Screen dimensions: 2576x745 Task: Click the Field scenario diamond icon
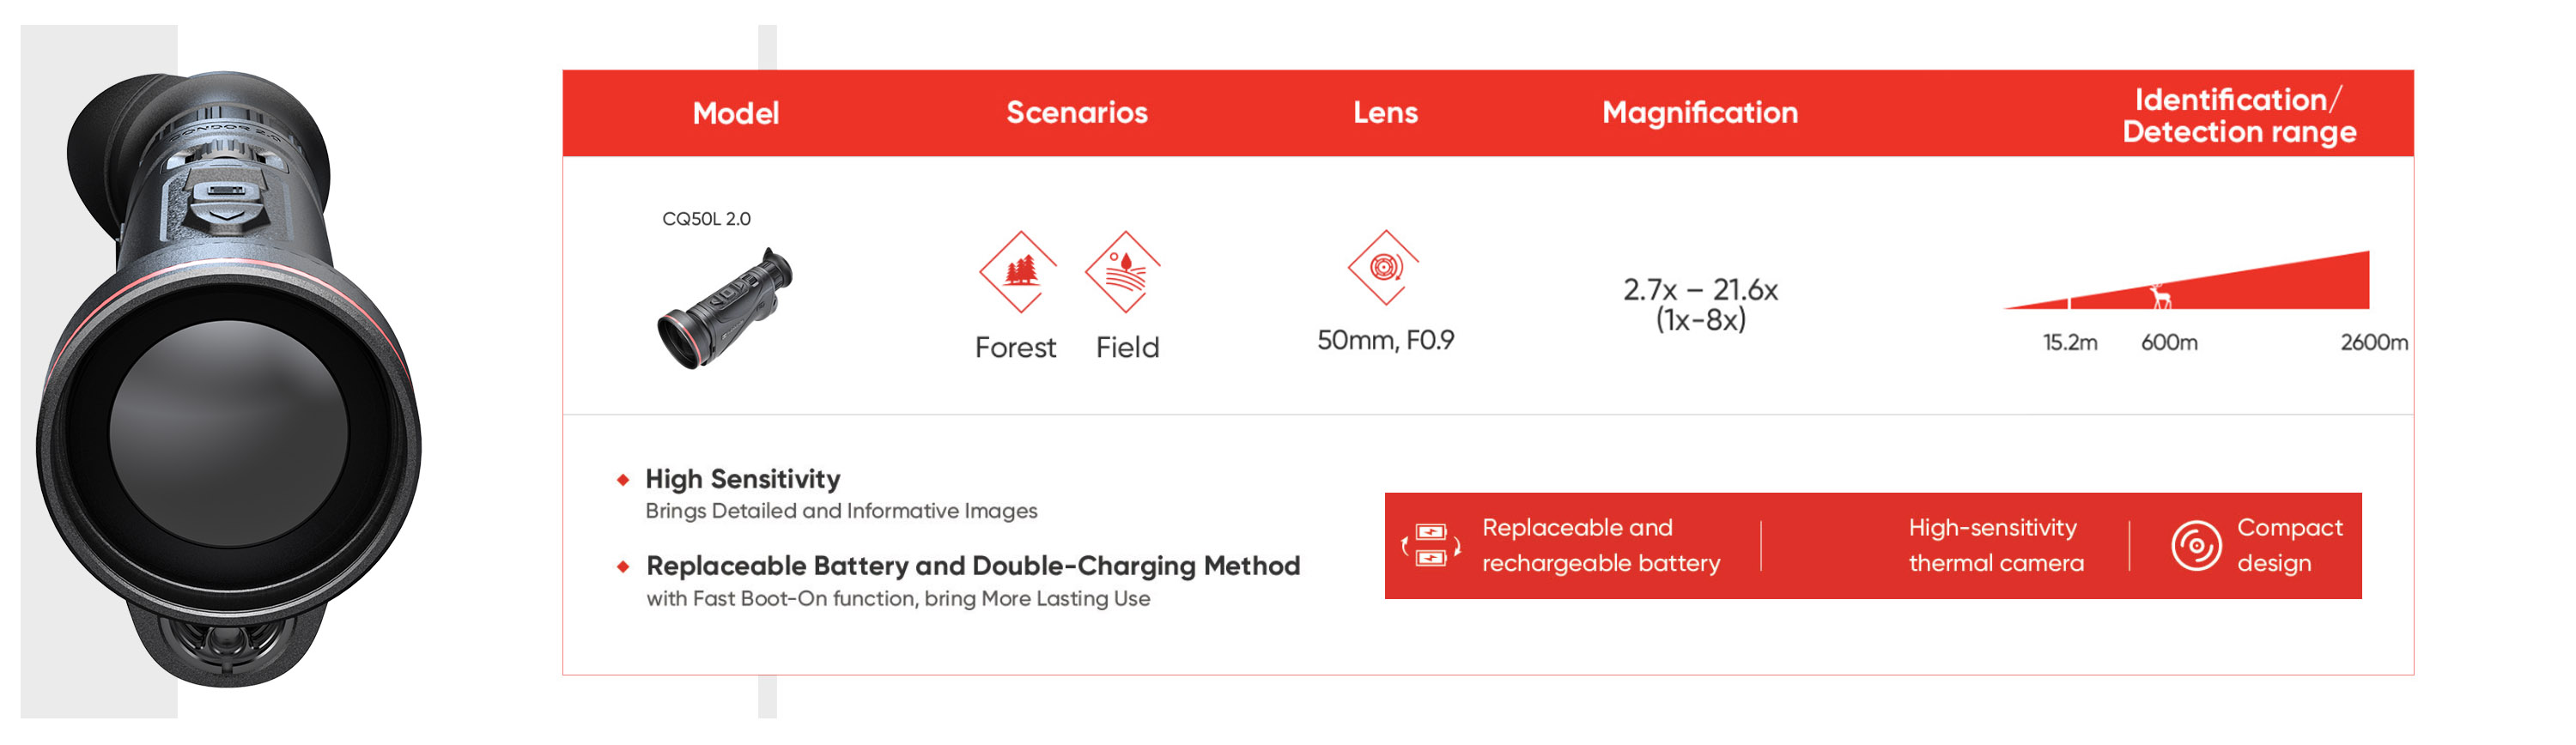1124,271
